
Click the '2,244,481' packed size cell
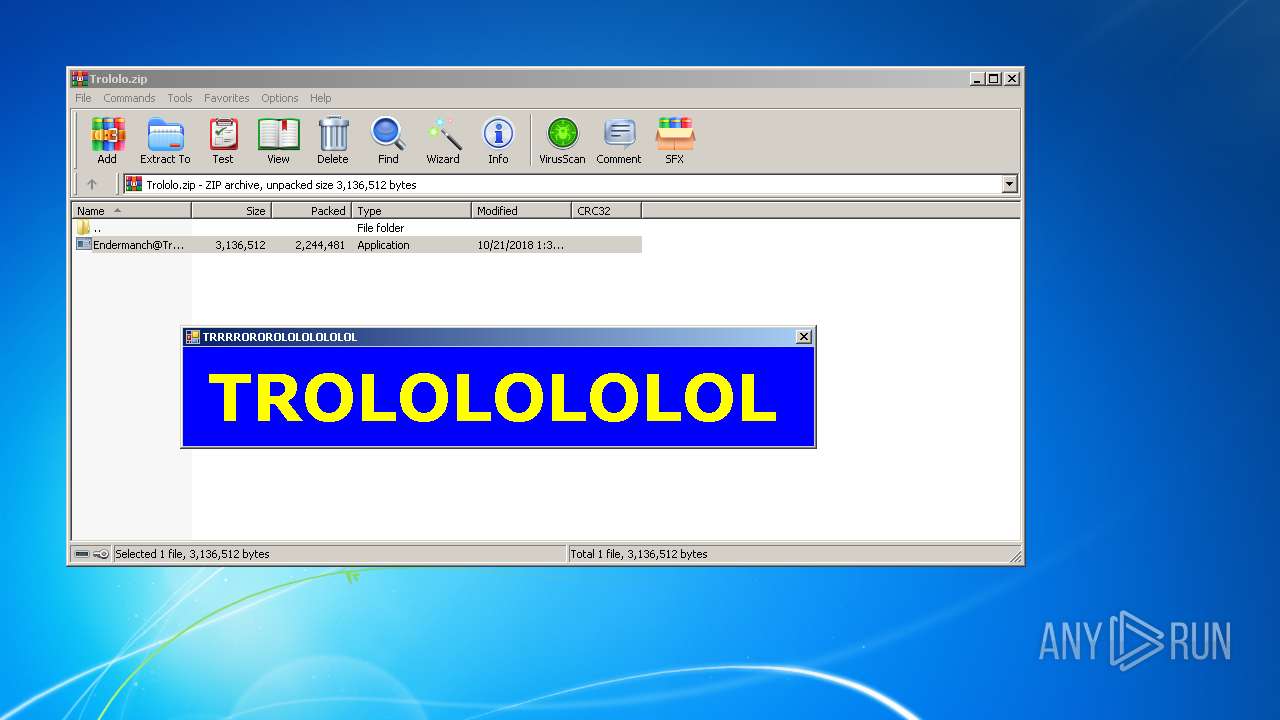(x=320, y=245)
